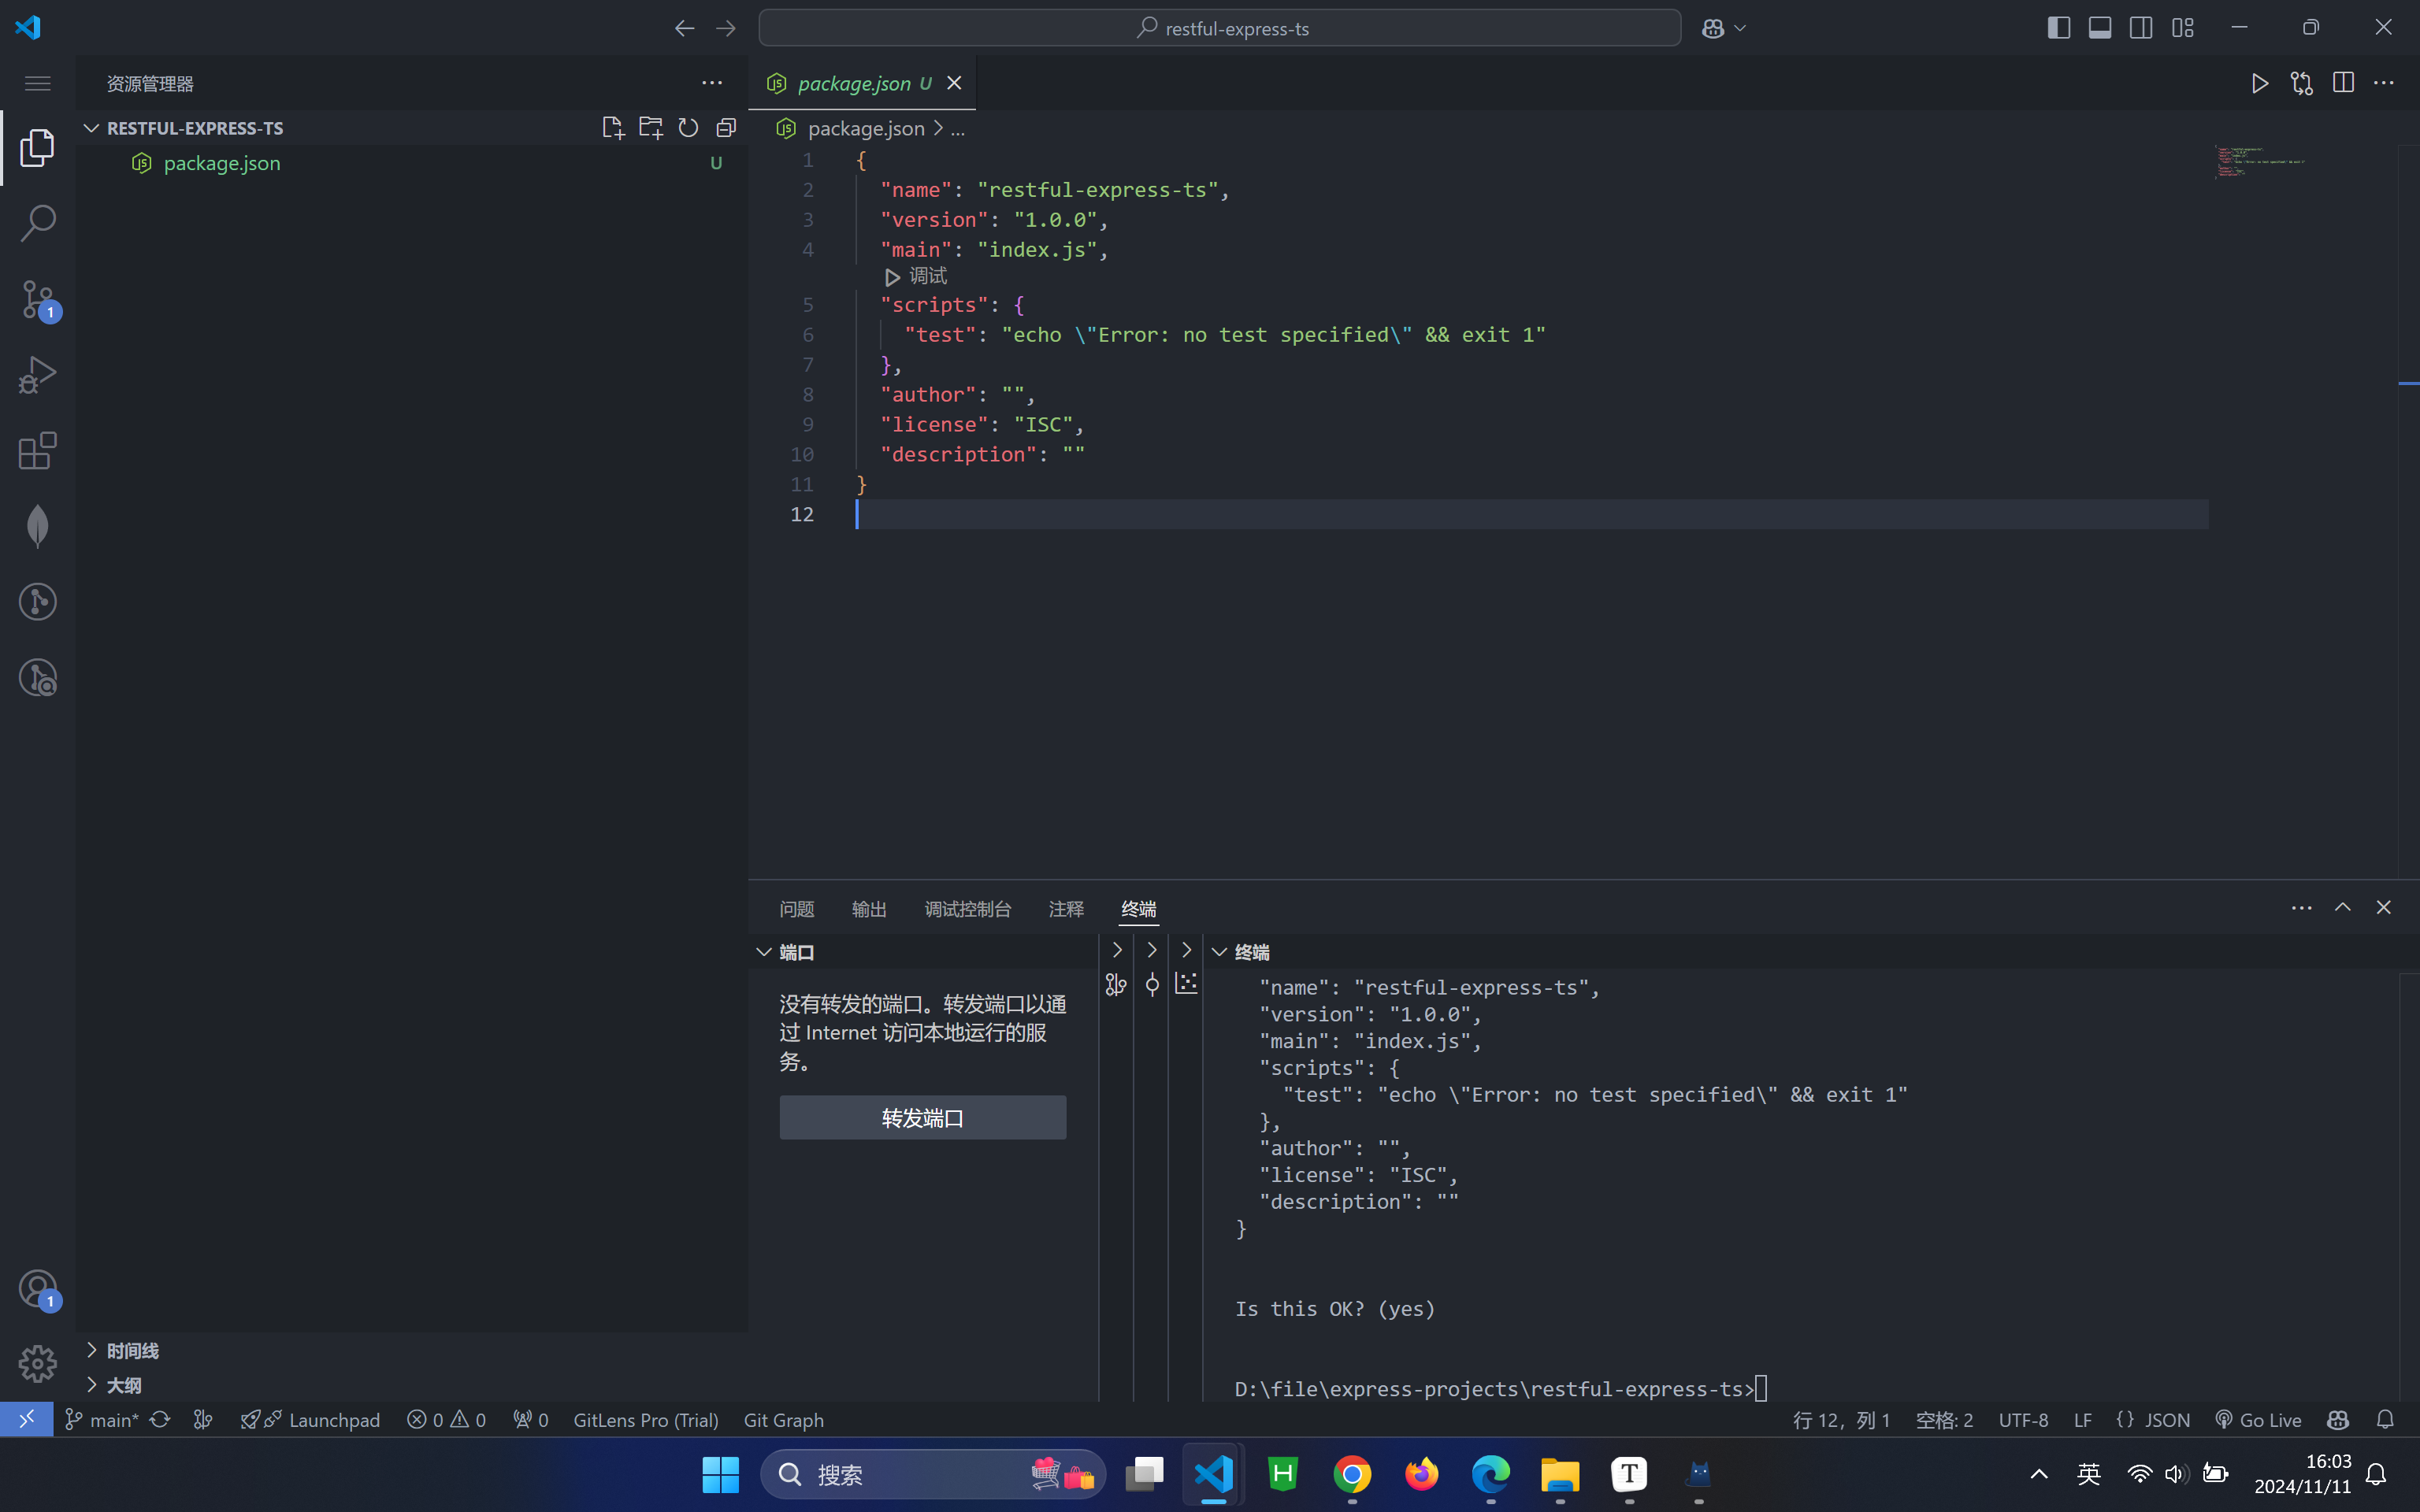The height and width of the screenshot is (1512, 2420).
Task: Open the Search view in activity bar
Action: [38, 223]
